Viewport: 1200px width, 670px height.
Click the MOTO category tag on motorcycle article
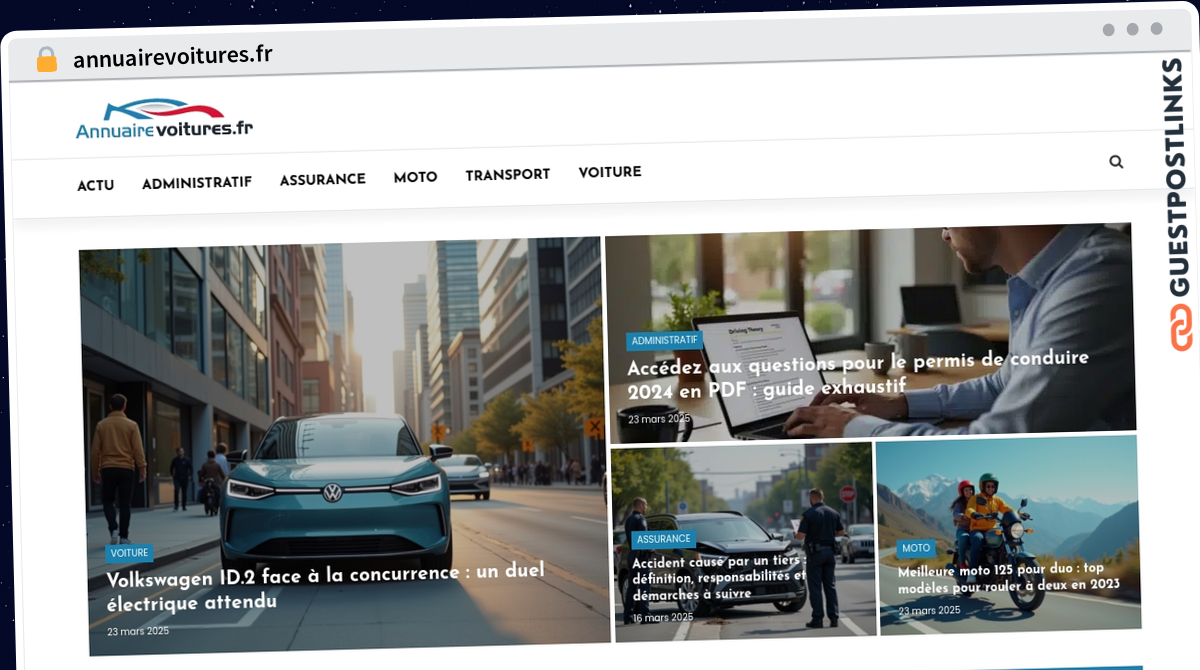(916, 548)
